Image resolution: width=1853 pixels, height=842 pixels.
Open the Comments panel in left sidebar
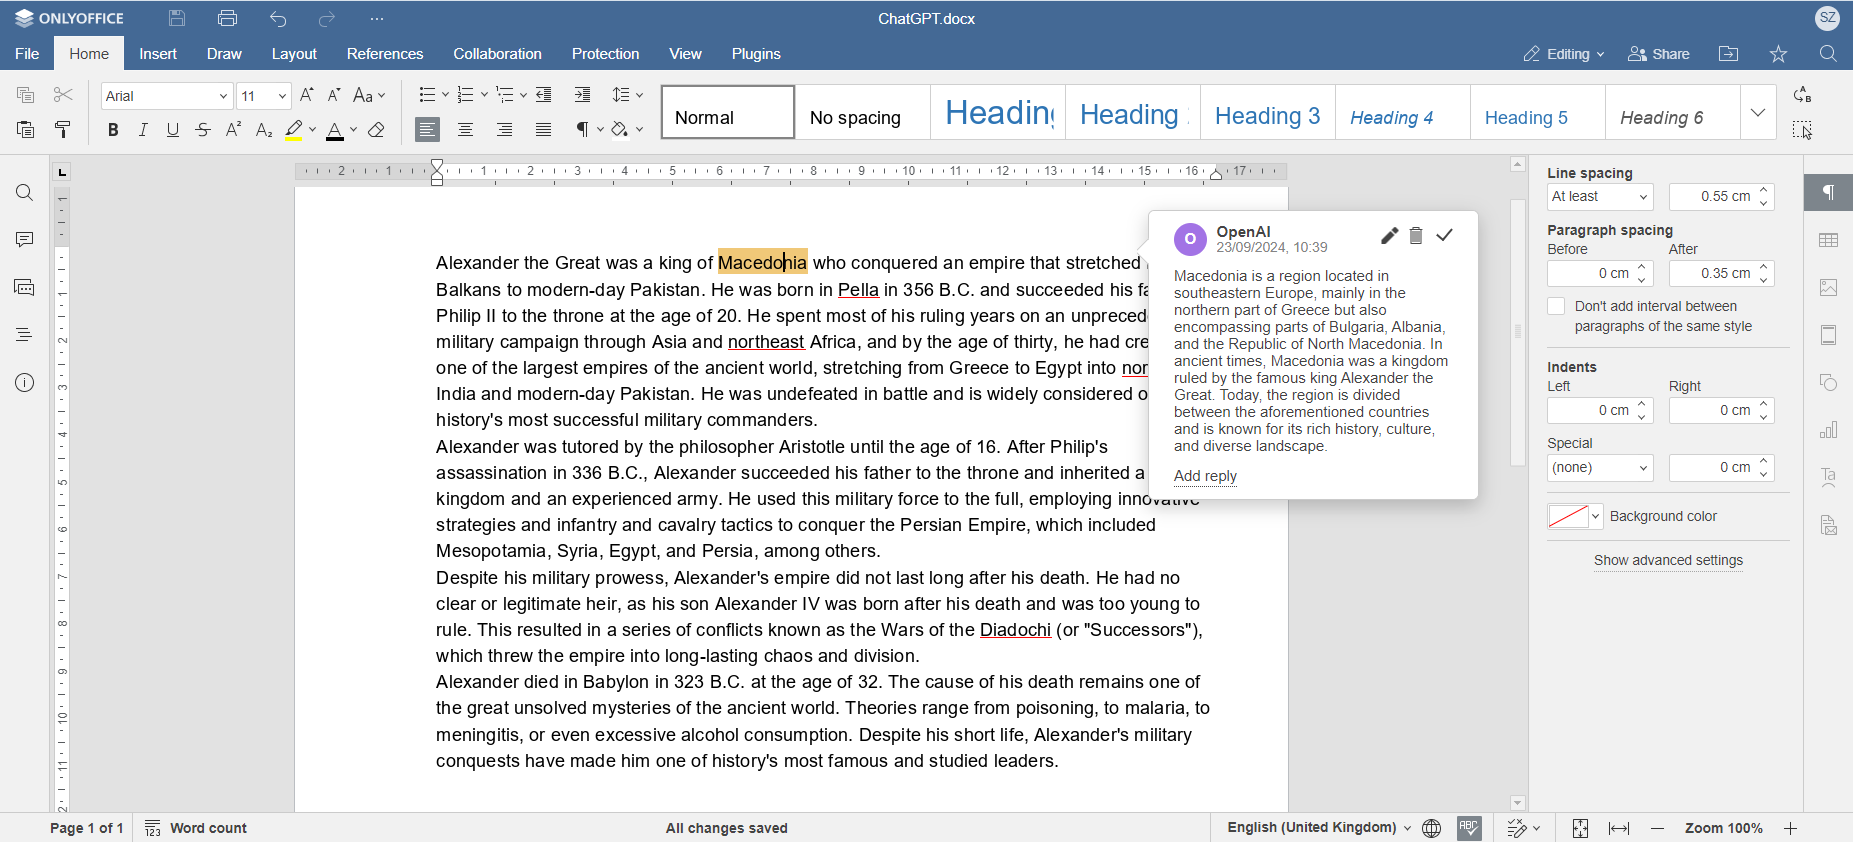tap(25, 240)
